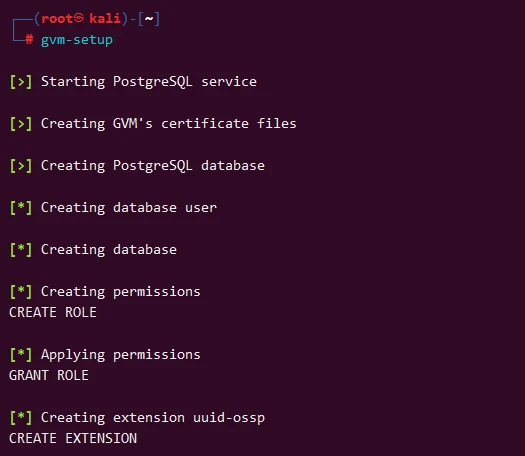The height and width of the screenshot is (456, 525).
Task: Click the CREATE EXTENSION output line
Action: [x=73, y=438]
